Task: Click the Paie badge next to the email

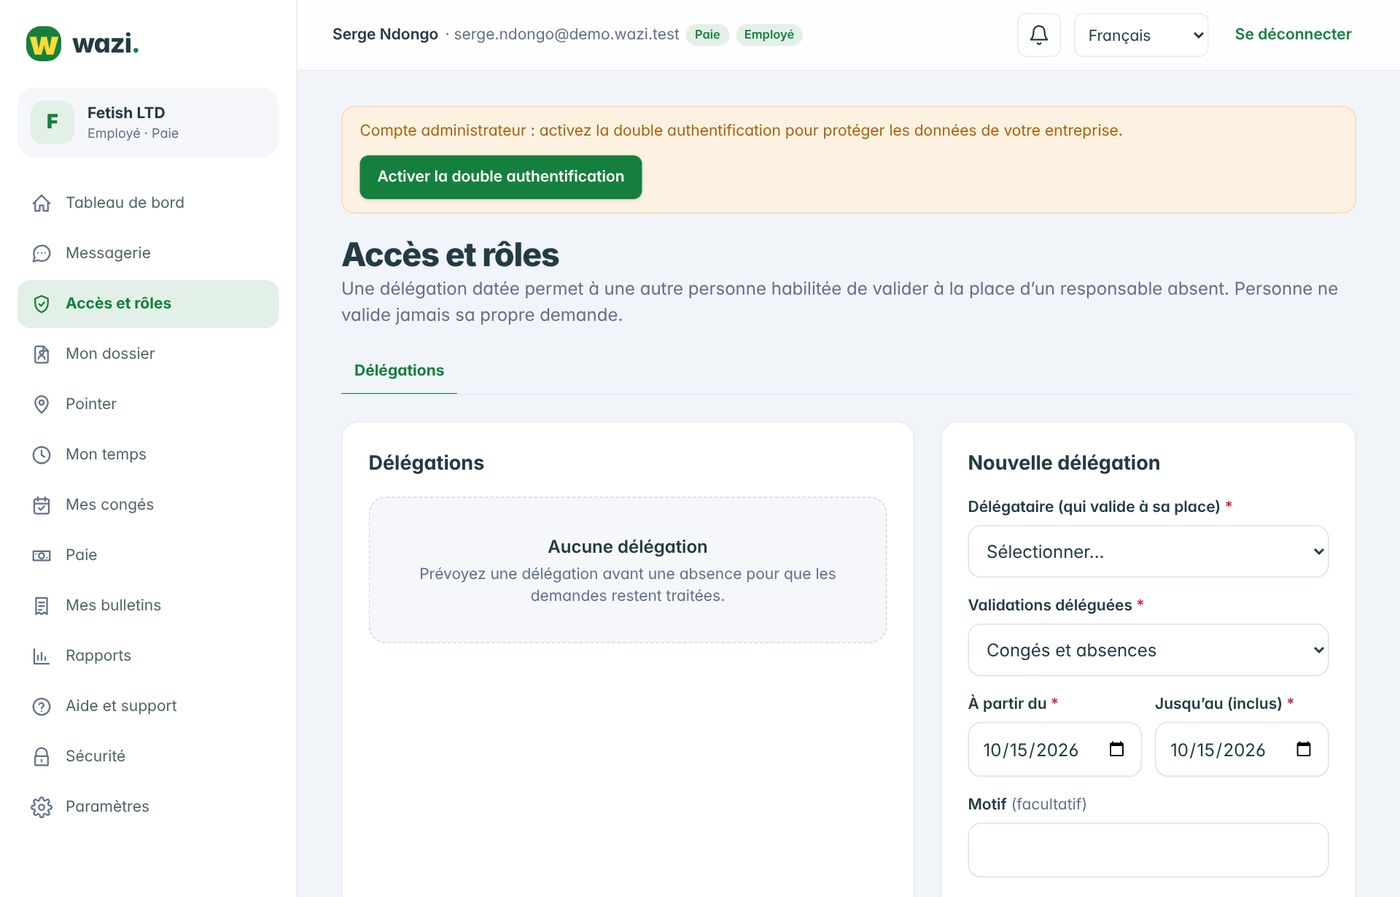Action: (x=707, y=35)
